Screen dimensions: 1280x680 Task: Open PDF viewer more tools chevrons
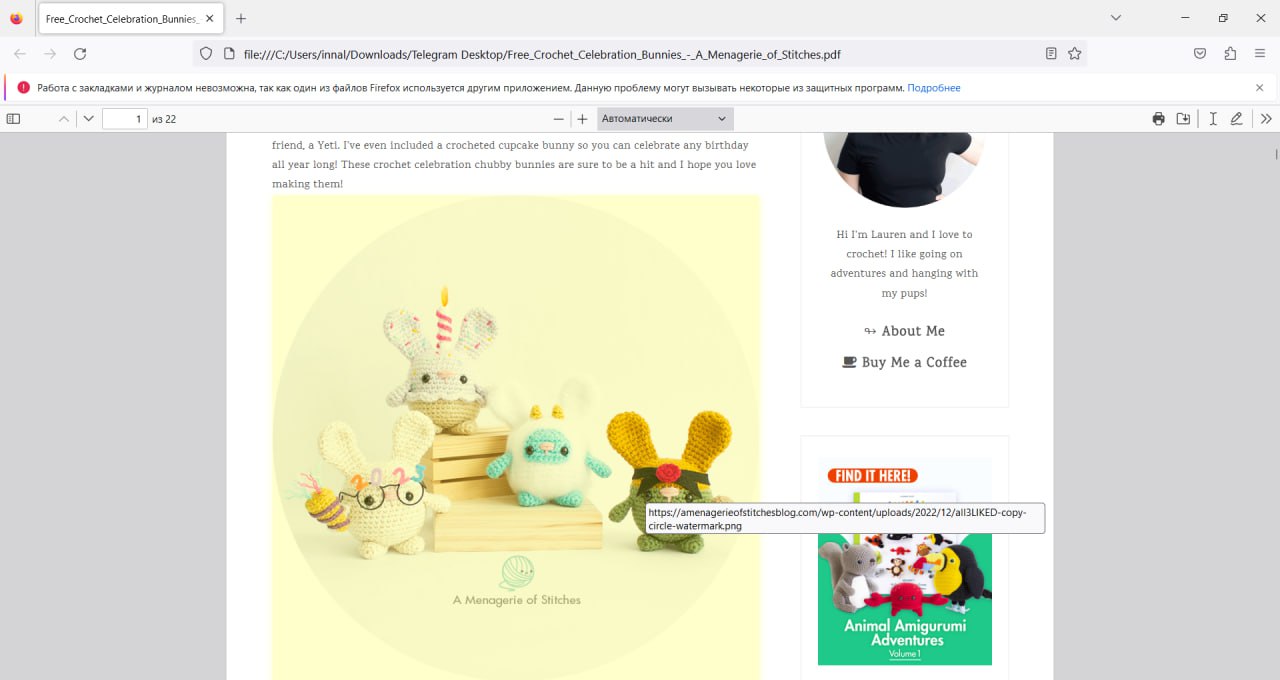click(x=1266, y=119)
